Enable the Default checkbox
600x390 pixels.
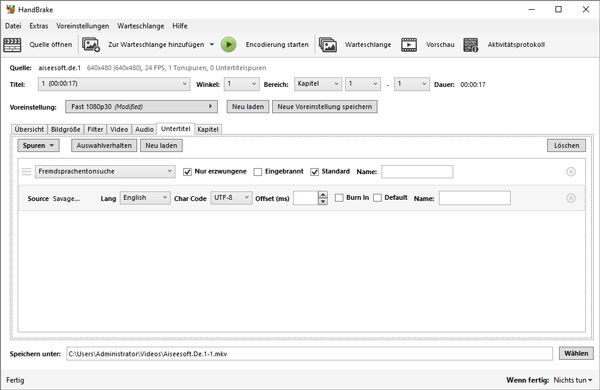click(x=377, y=198)
